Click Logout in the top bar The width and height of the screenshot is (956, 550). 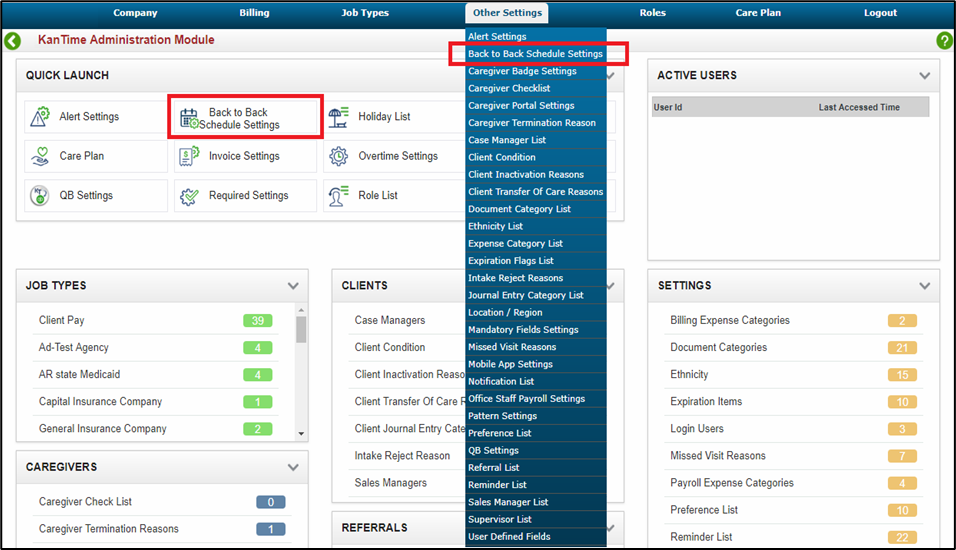click(880, 13)
